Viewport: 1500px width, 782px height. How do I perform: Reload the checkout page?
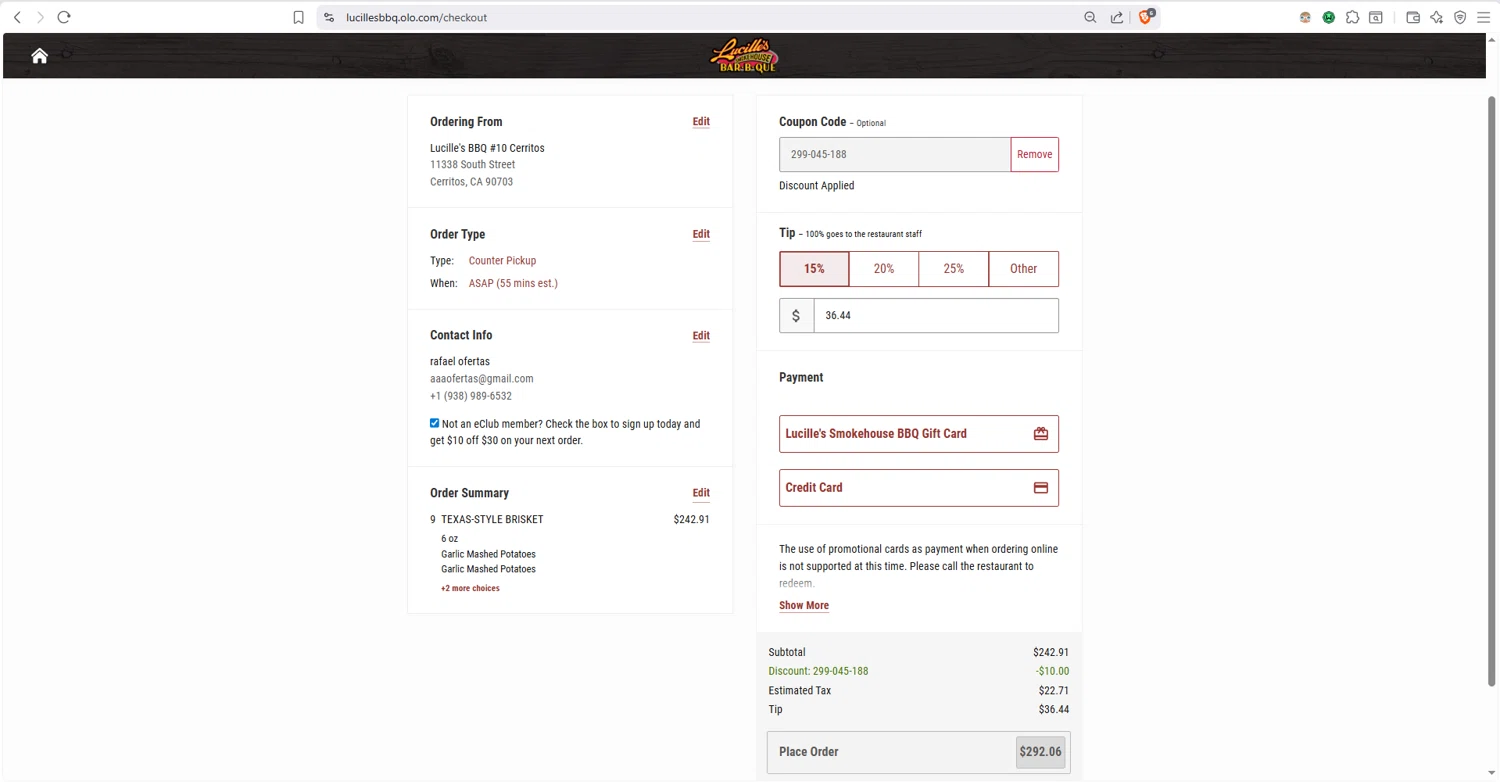pos(64,17)
